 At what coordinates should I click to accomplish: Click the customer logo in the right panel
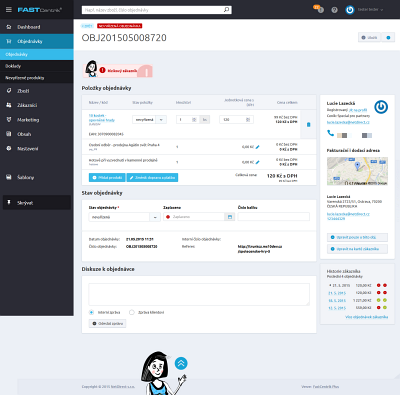[381, 107]
